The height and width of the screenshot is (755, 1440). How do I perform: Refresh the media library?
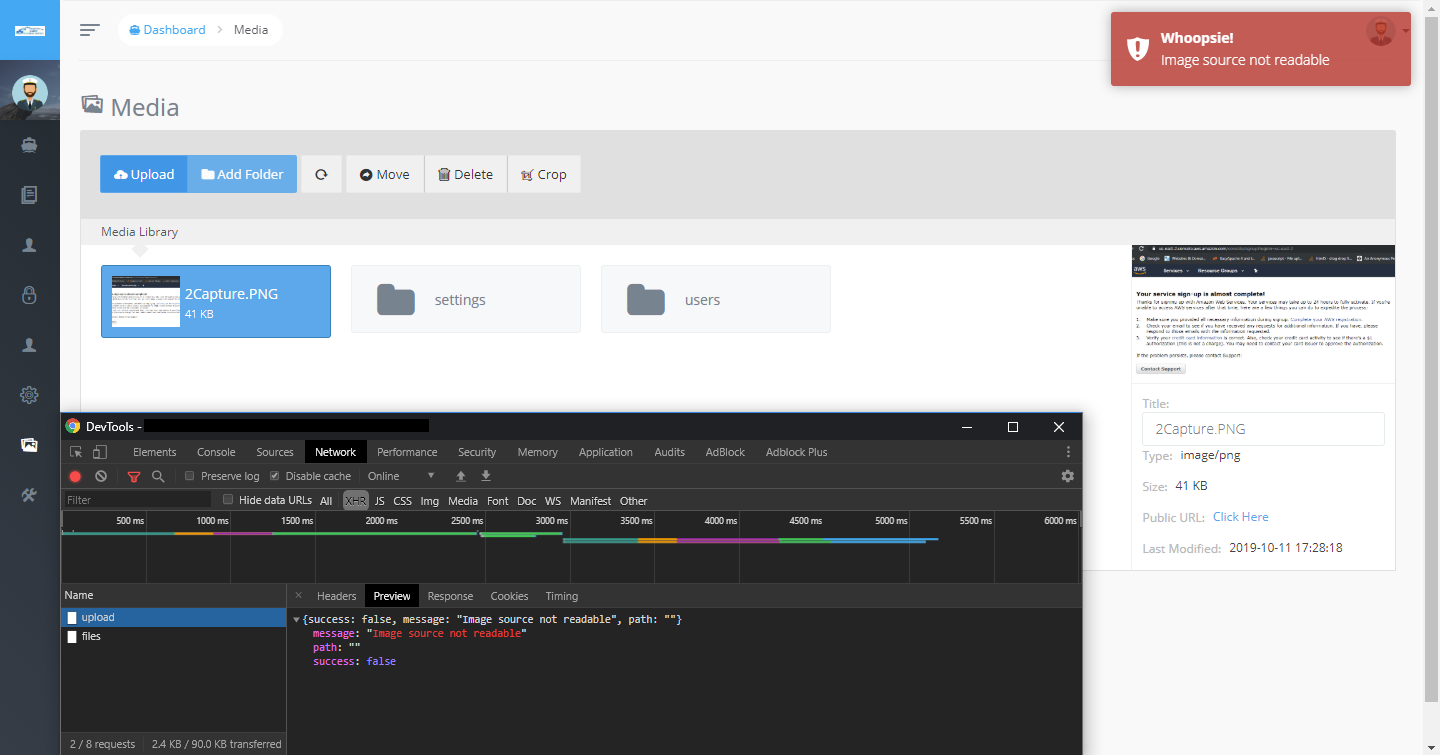[x=321, y=174]
